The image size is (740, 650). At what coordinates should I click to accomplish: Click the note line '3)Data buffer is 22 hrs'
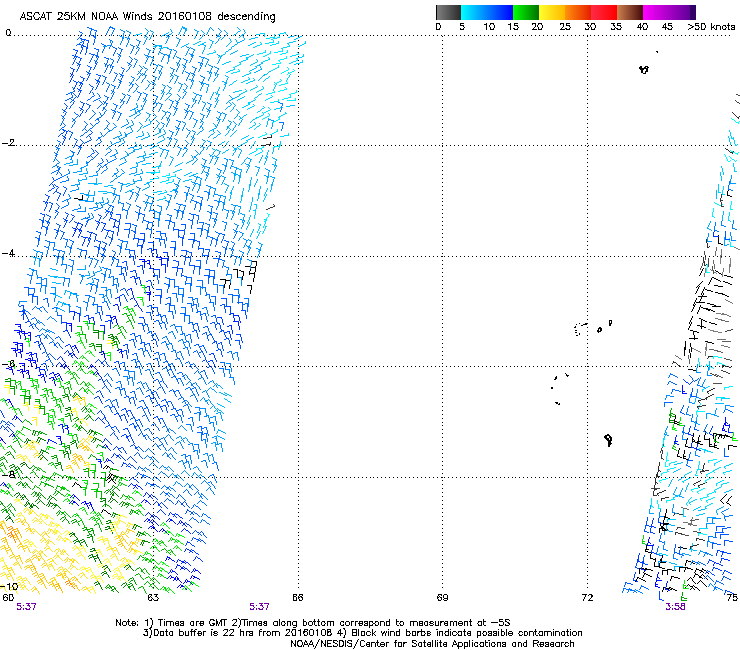click(362, 633)
